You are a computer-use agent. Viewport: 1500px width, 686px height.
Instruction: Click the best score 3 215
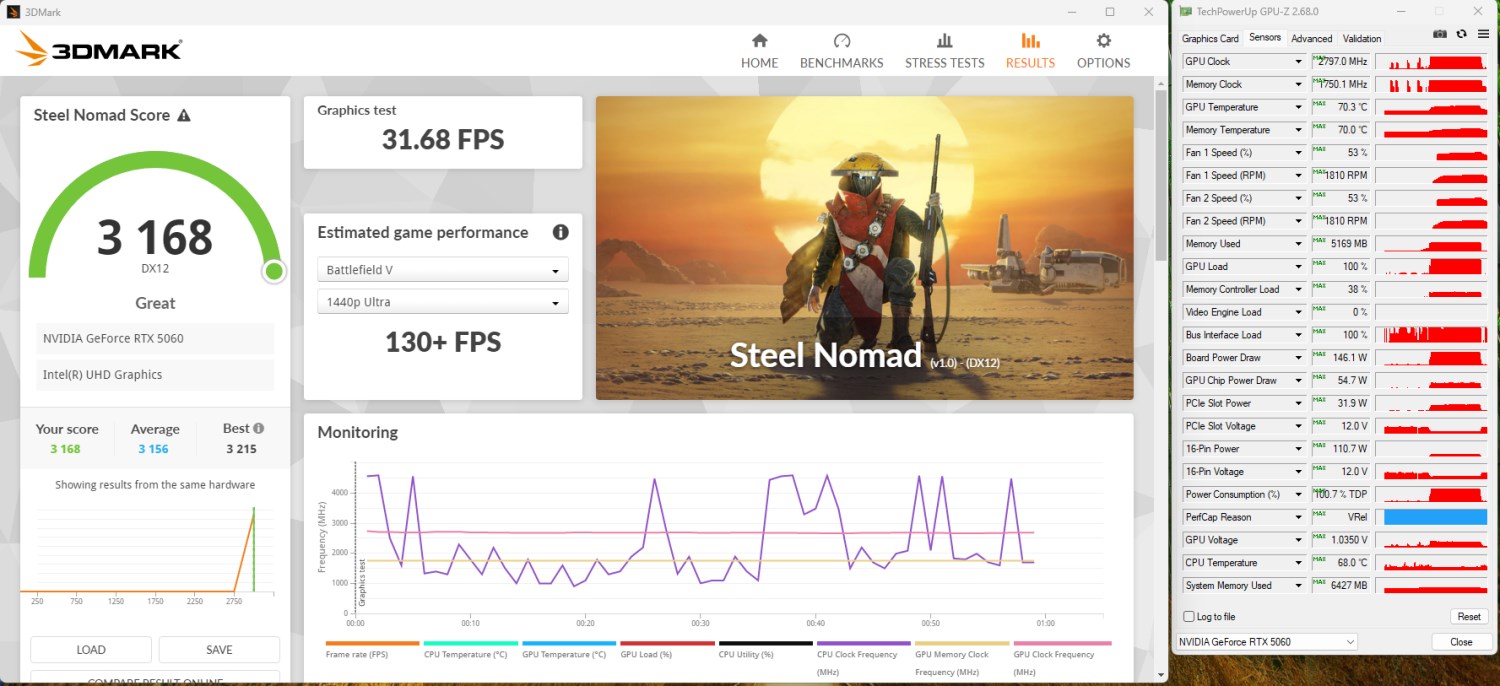241,449
